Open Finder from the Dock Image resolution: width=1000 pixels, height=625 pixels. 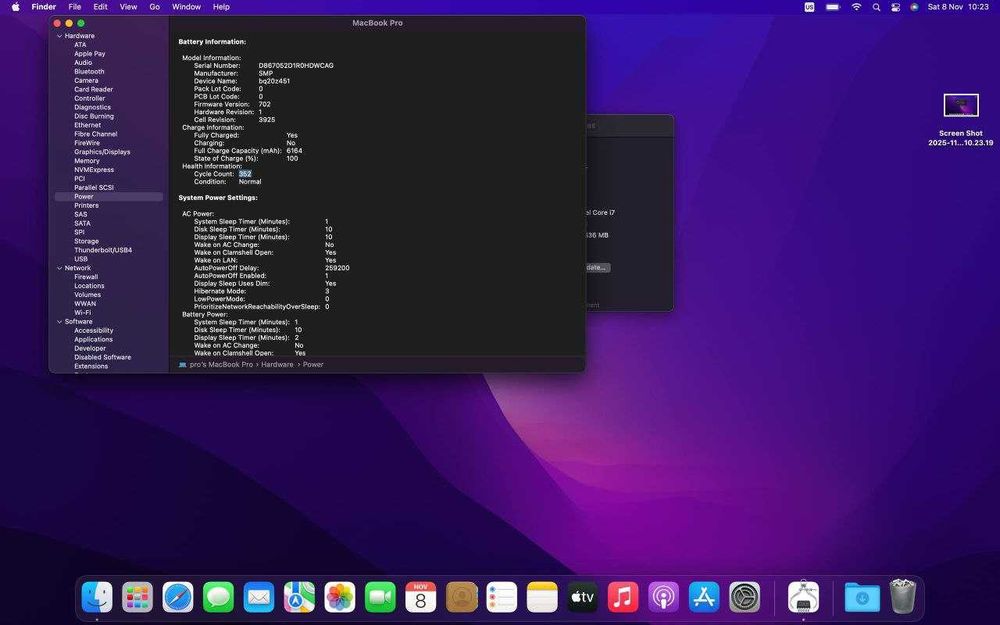click(97, 598)
